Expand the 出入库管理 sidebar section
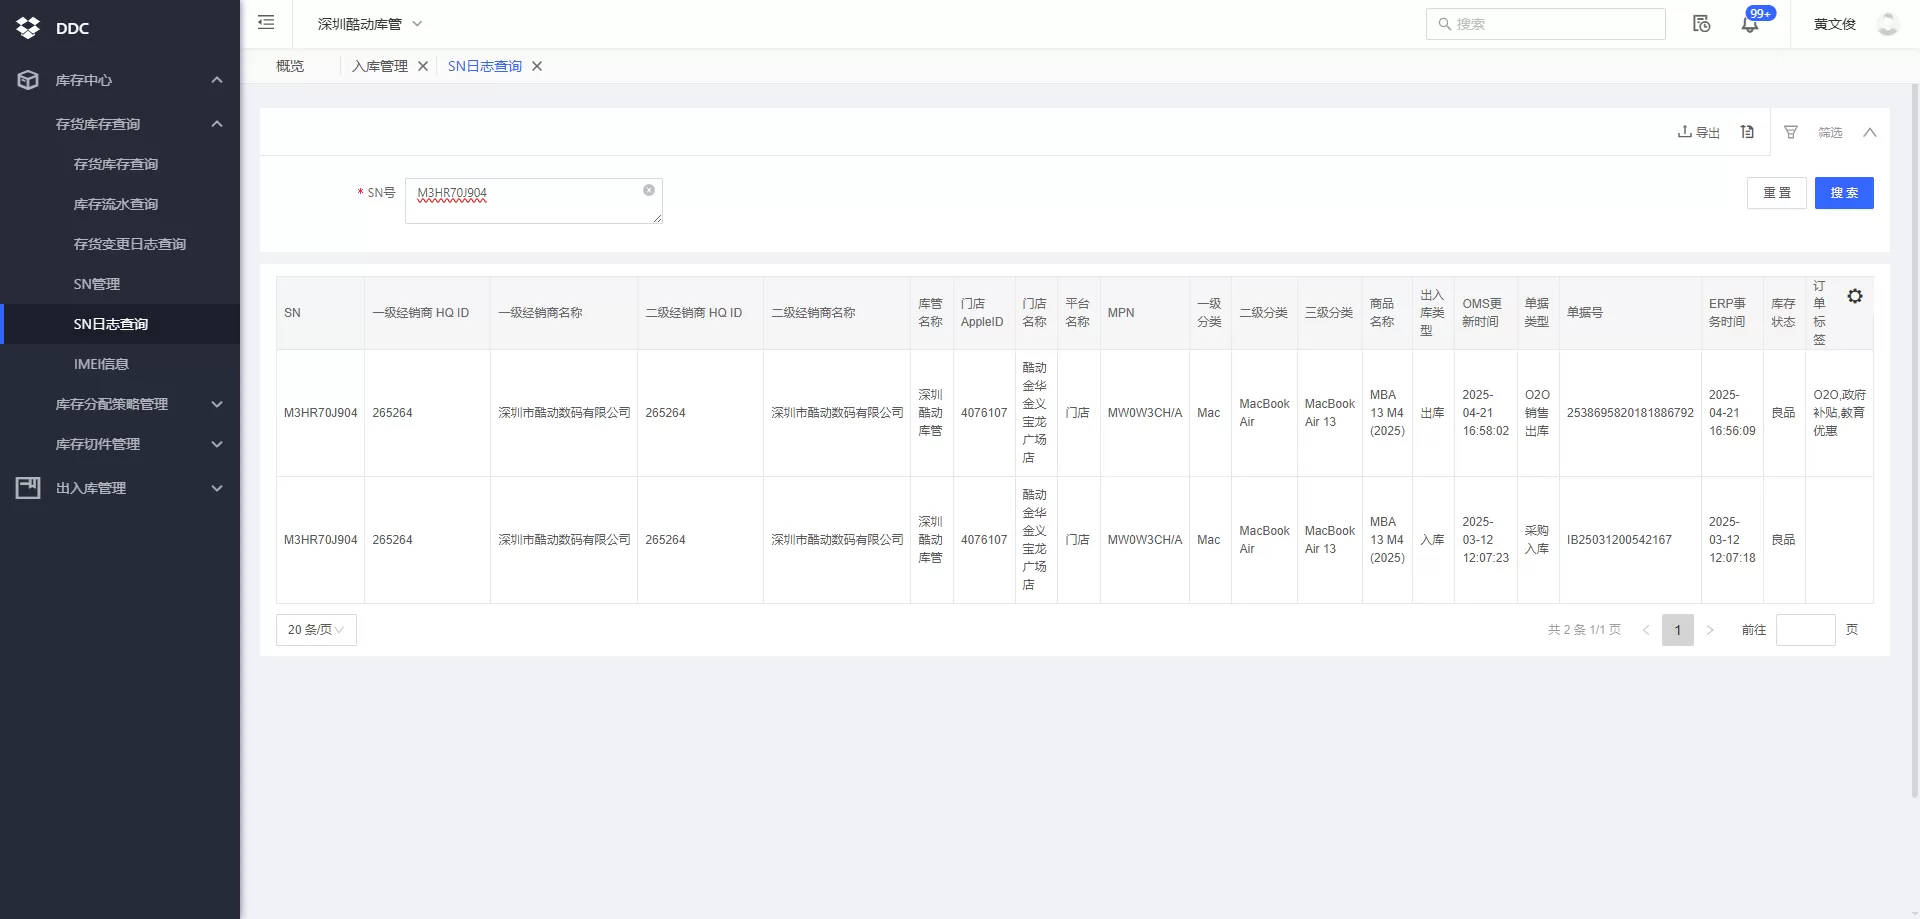The image size is (1920, 919). 120,488
